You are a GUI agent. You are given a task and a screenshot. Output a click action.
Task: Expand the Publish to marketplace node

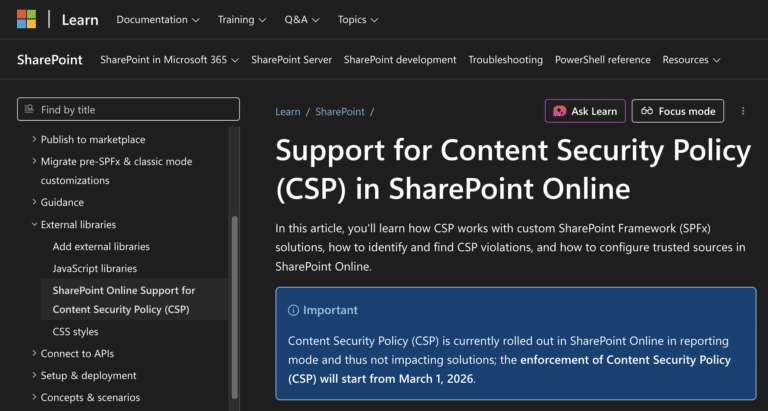click(x=34, y=140)
